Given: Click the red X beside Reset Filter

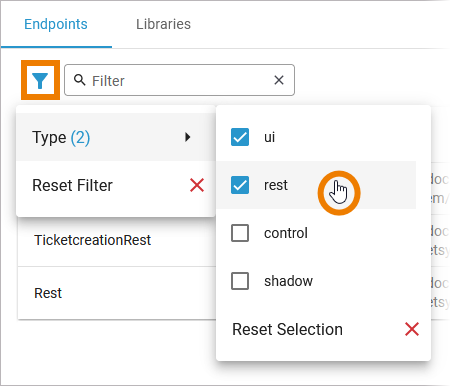Looking at the screenshot, I should (197, 185).
